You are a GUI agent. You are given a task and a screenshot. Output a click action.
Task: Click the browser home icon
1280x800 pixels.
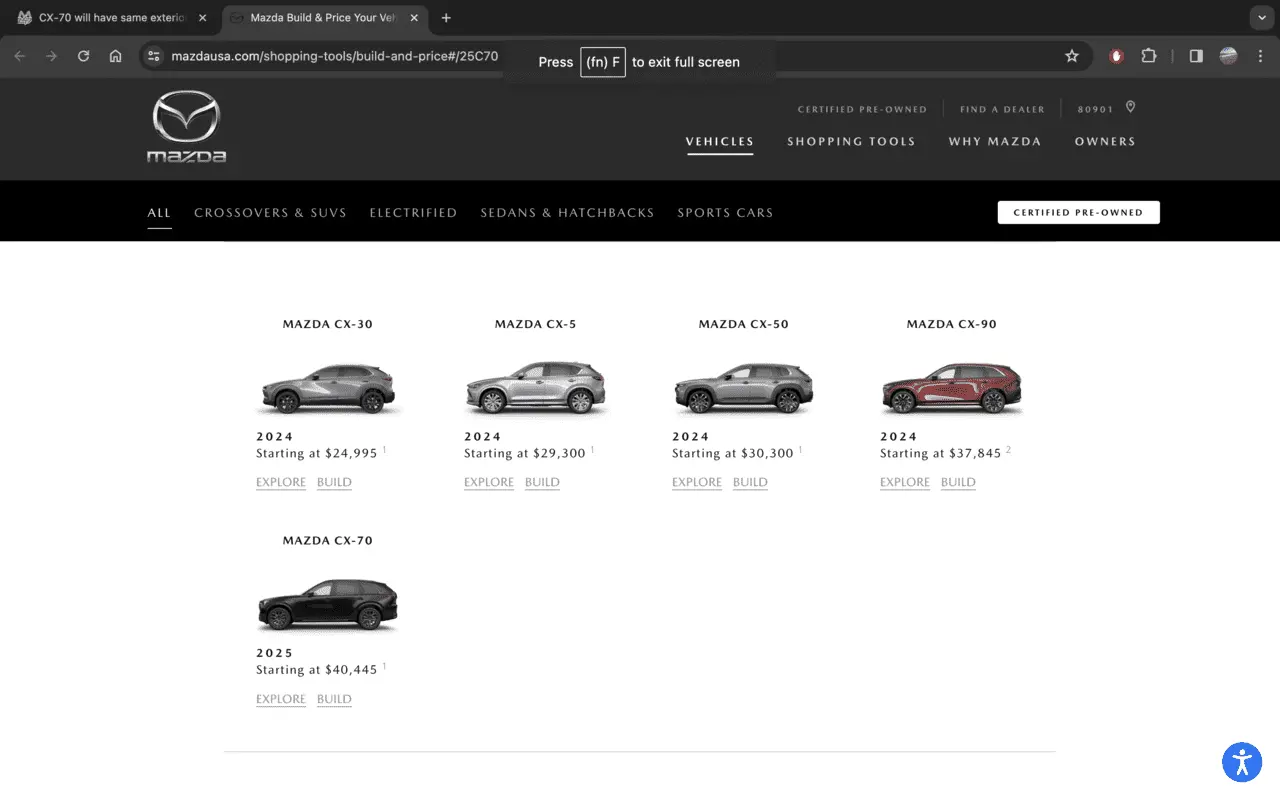116,56
